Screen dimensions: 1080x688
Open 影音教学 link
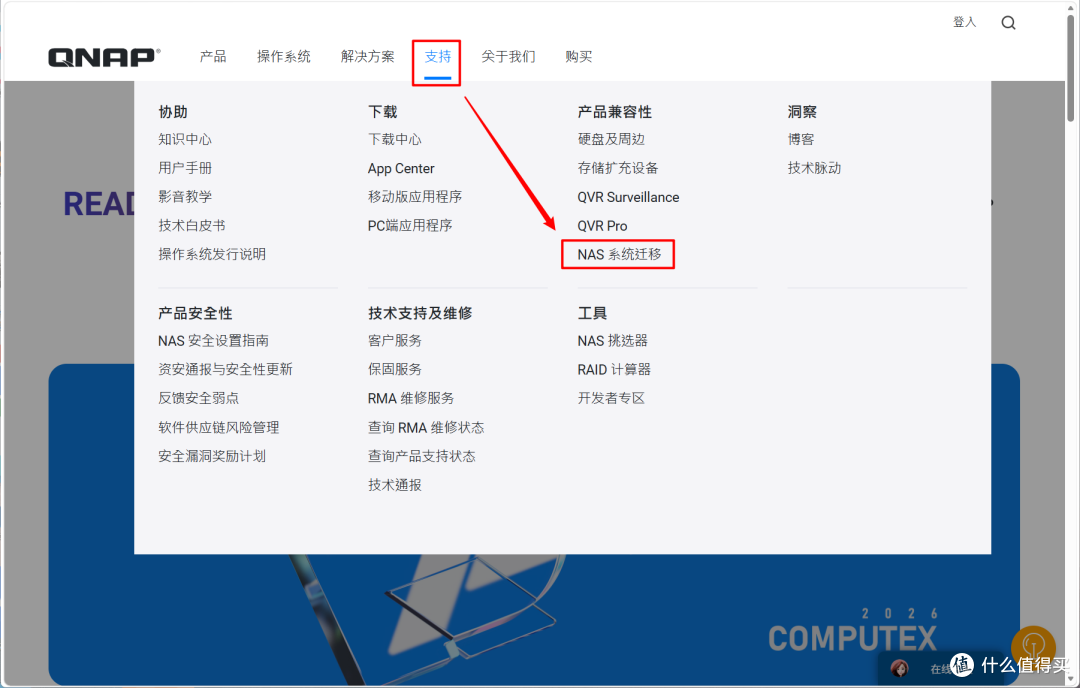[185, 197]
